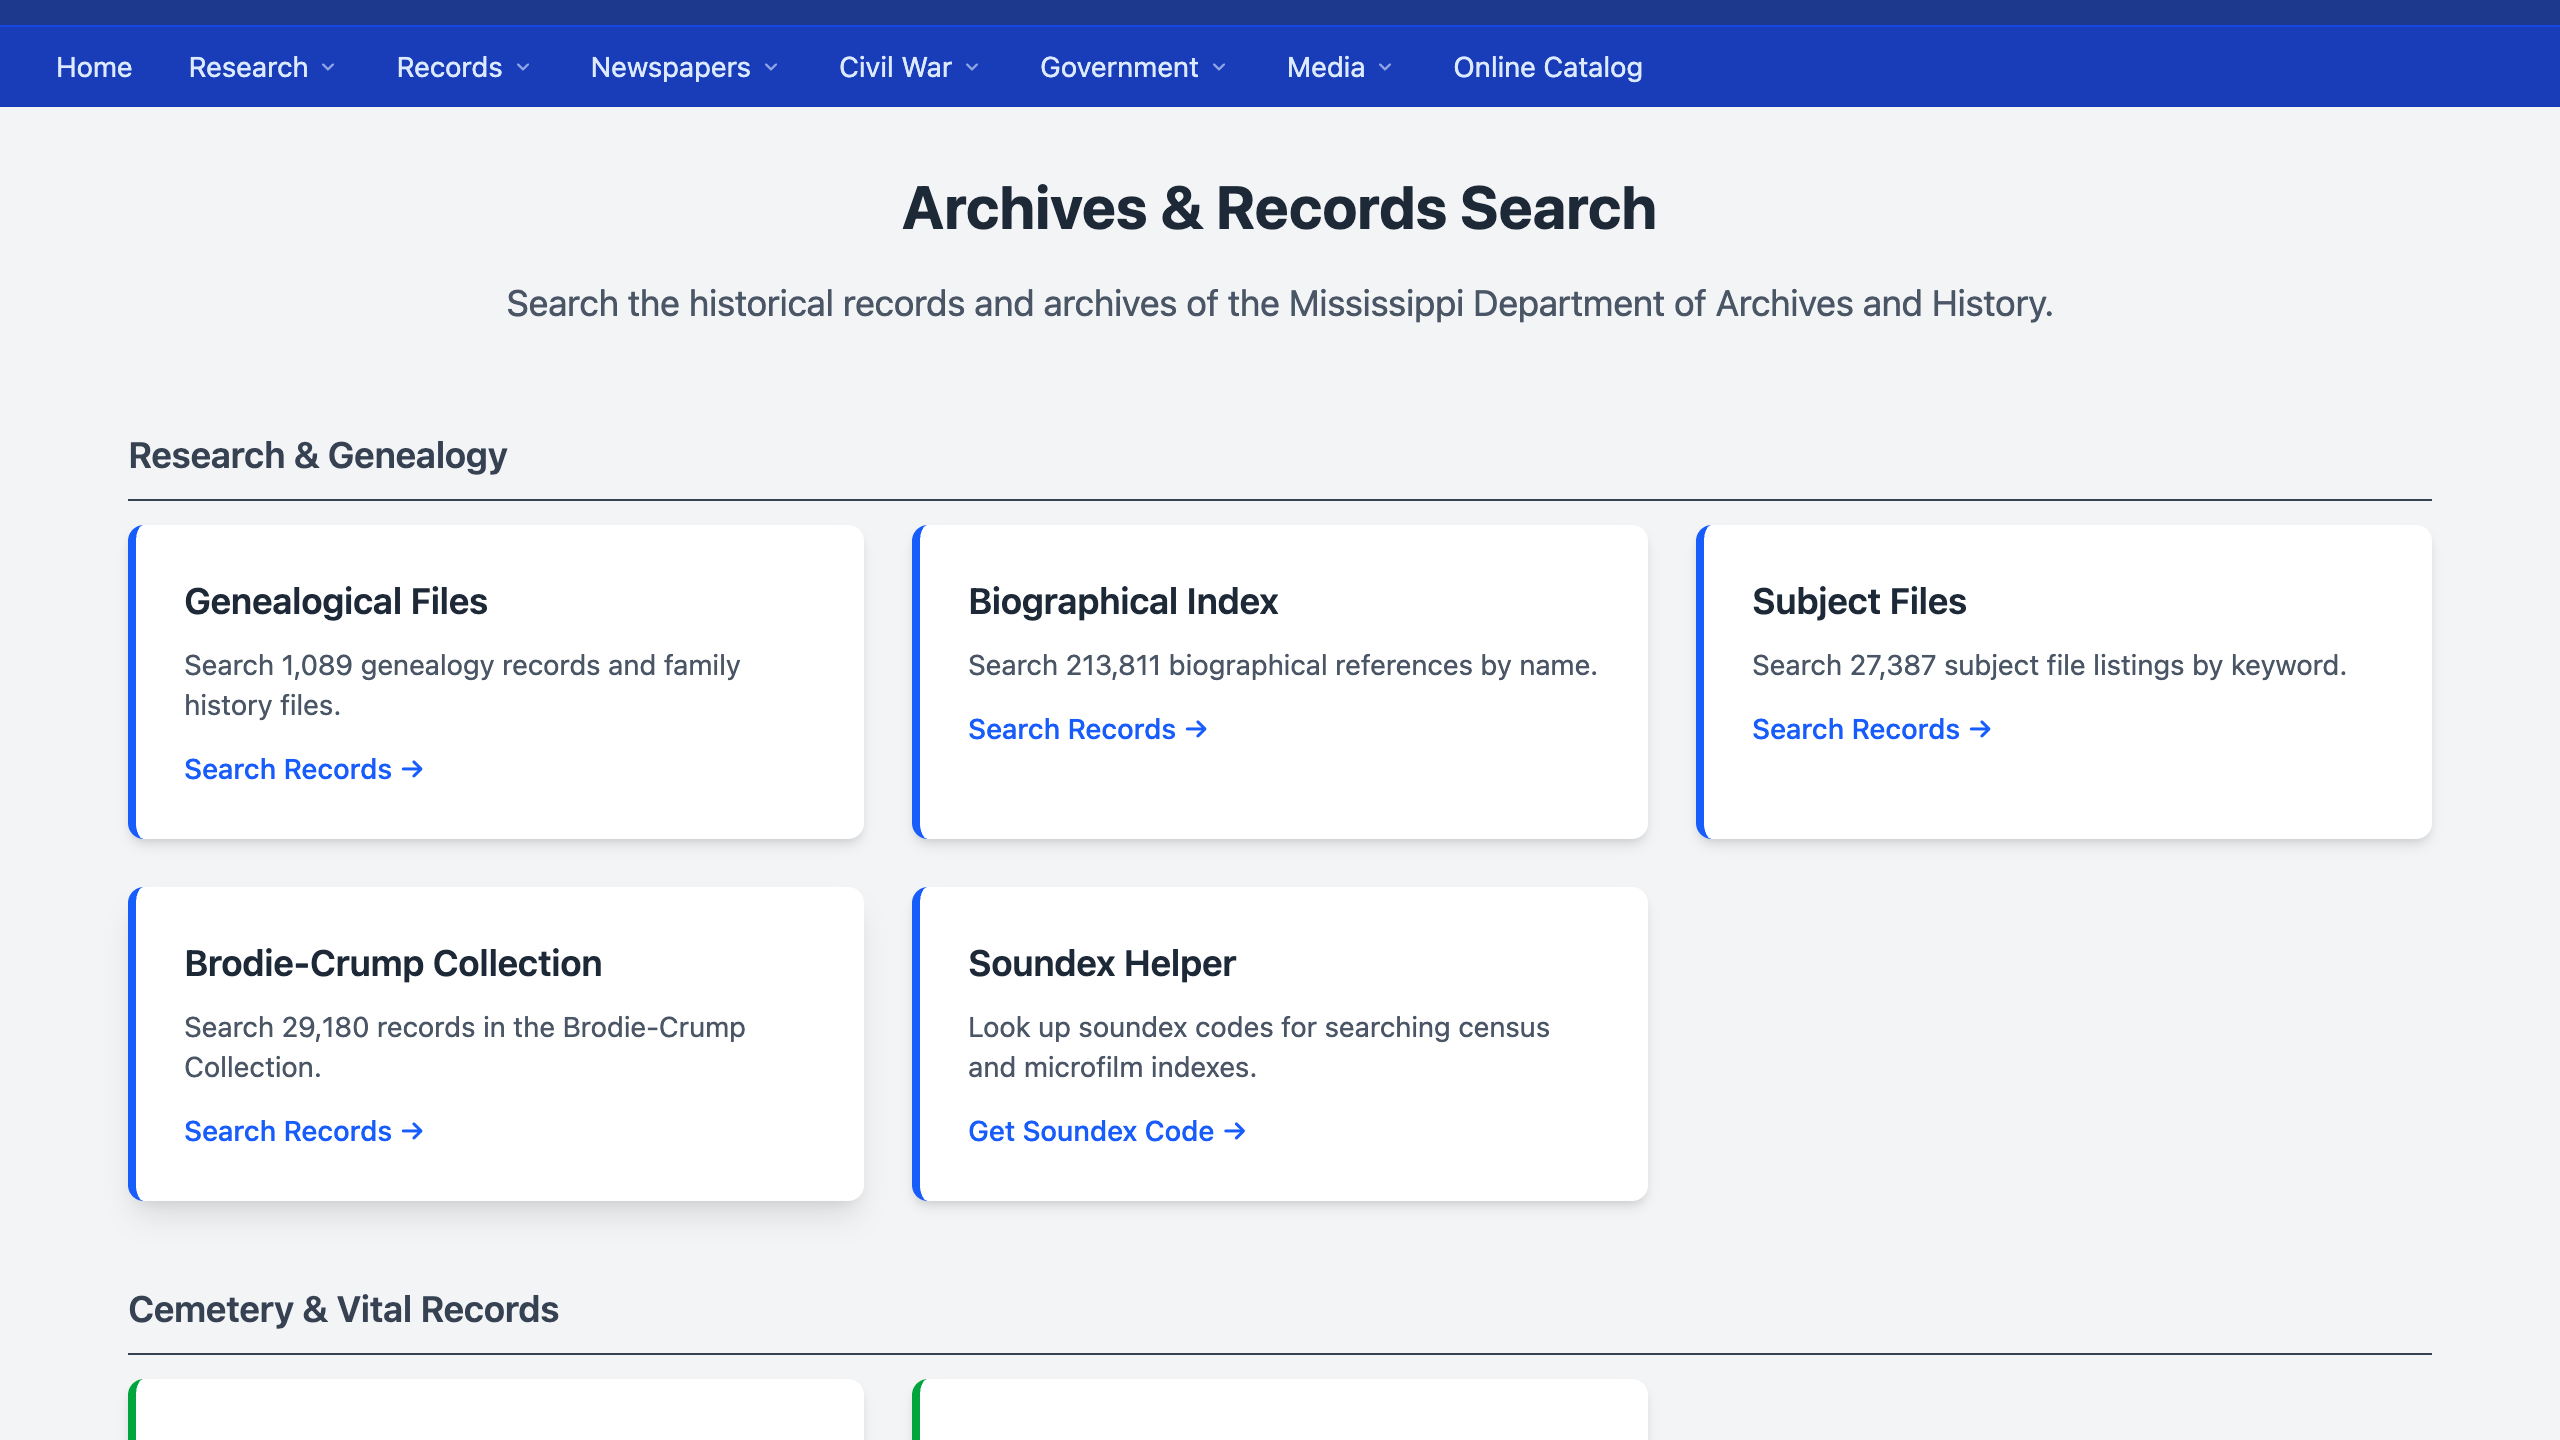Expand the Research dropdown menu

(262, 67)
